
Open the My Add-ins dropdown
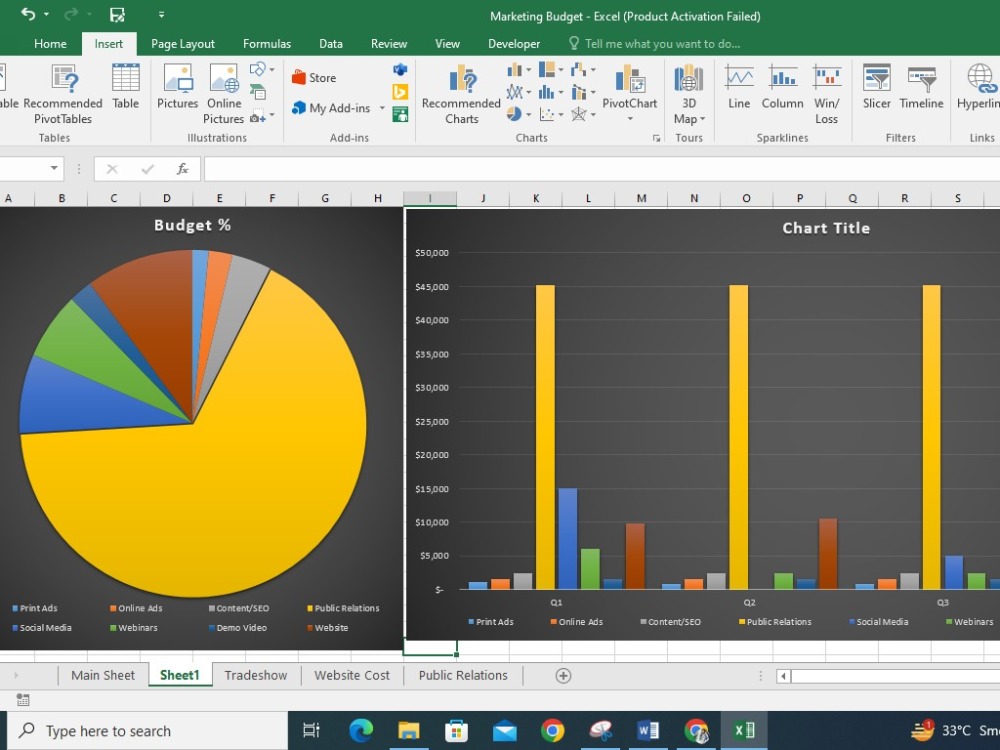(x=381, y=108)
